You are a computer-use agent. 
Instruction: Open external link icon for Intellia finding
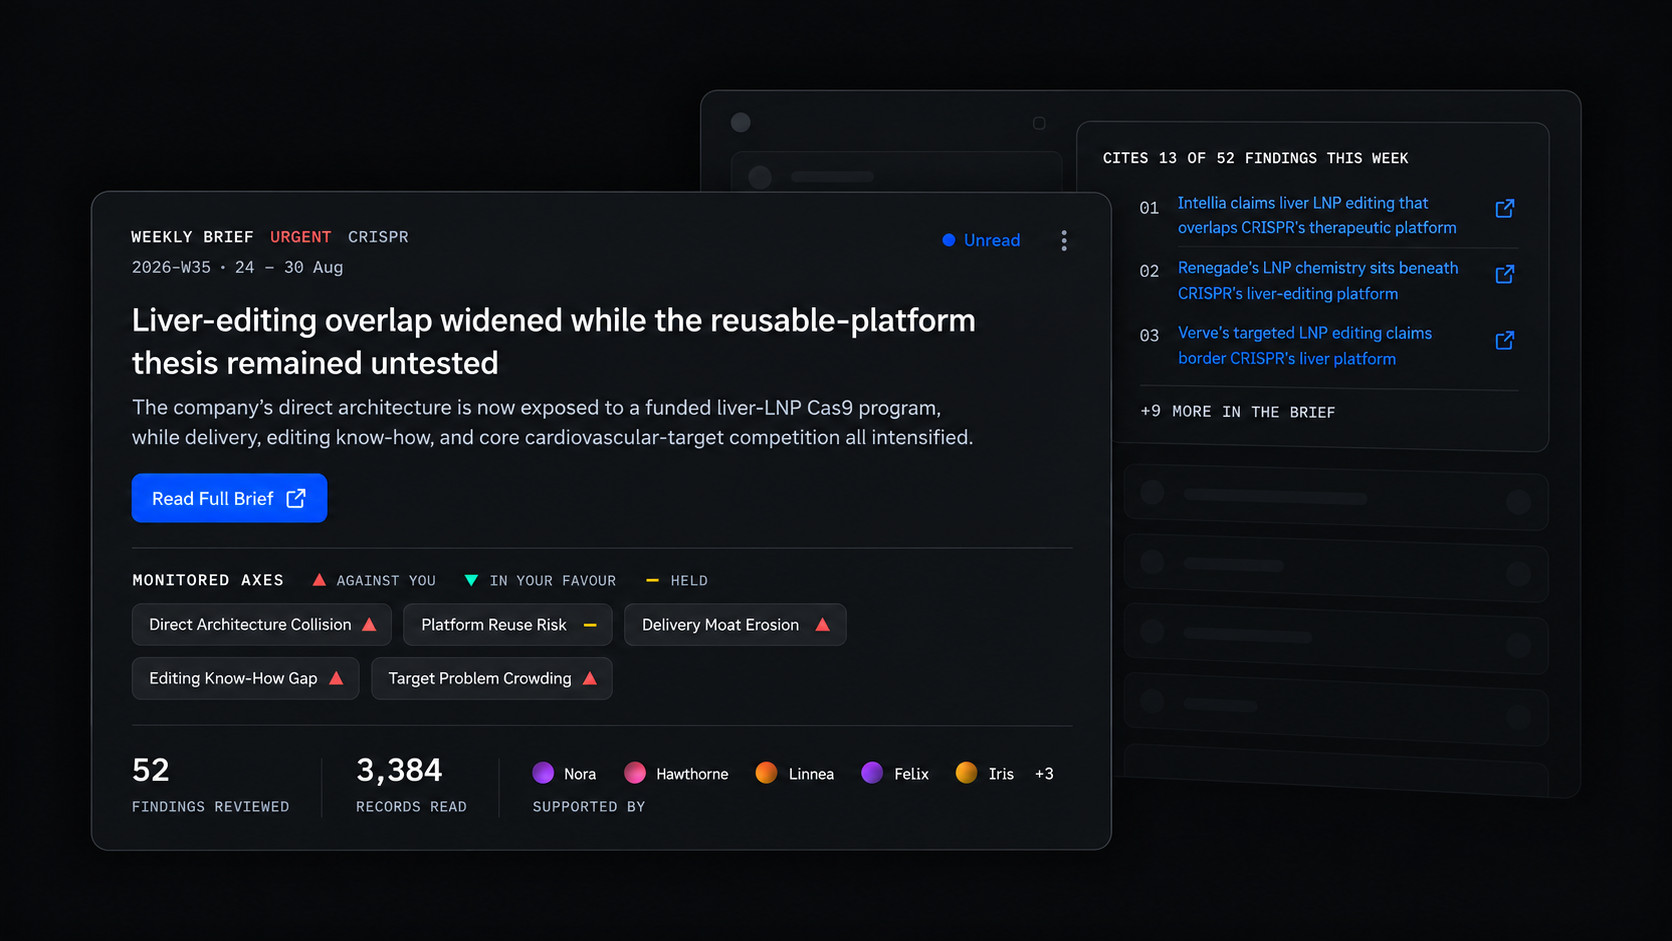1504,209
